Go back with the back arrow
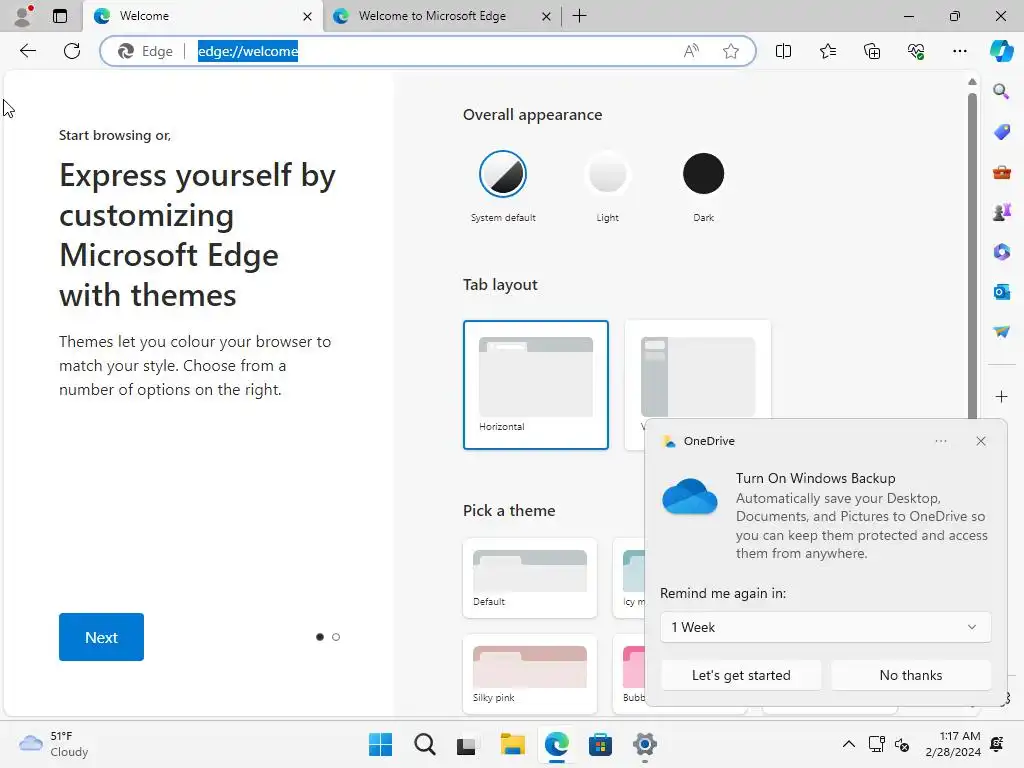The image size is (1024, 768). point(28,51)
